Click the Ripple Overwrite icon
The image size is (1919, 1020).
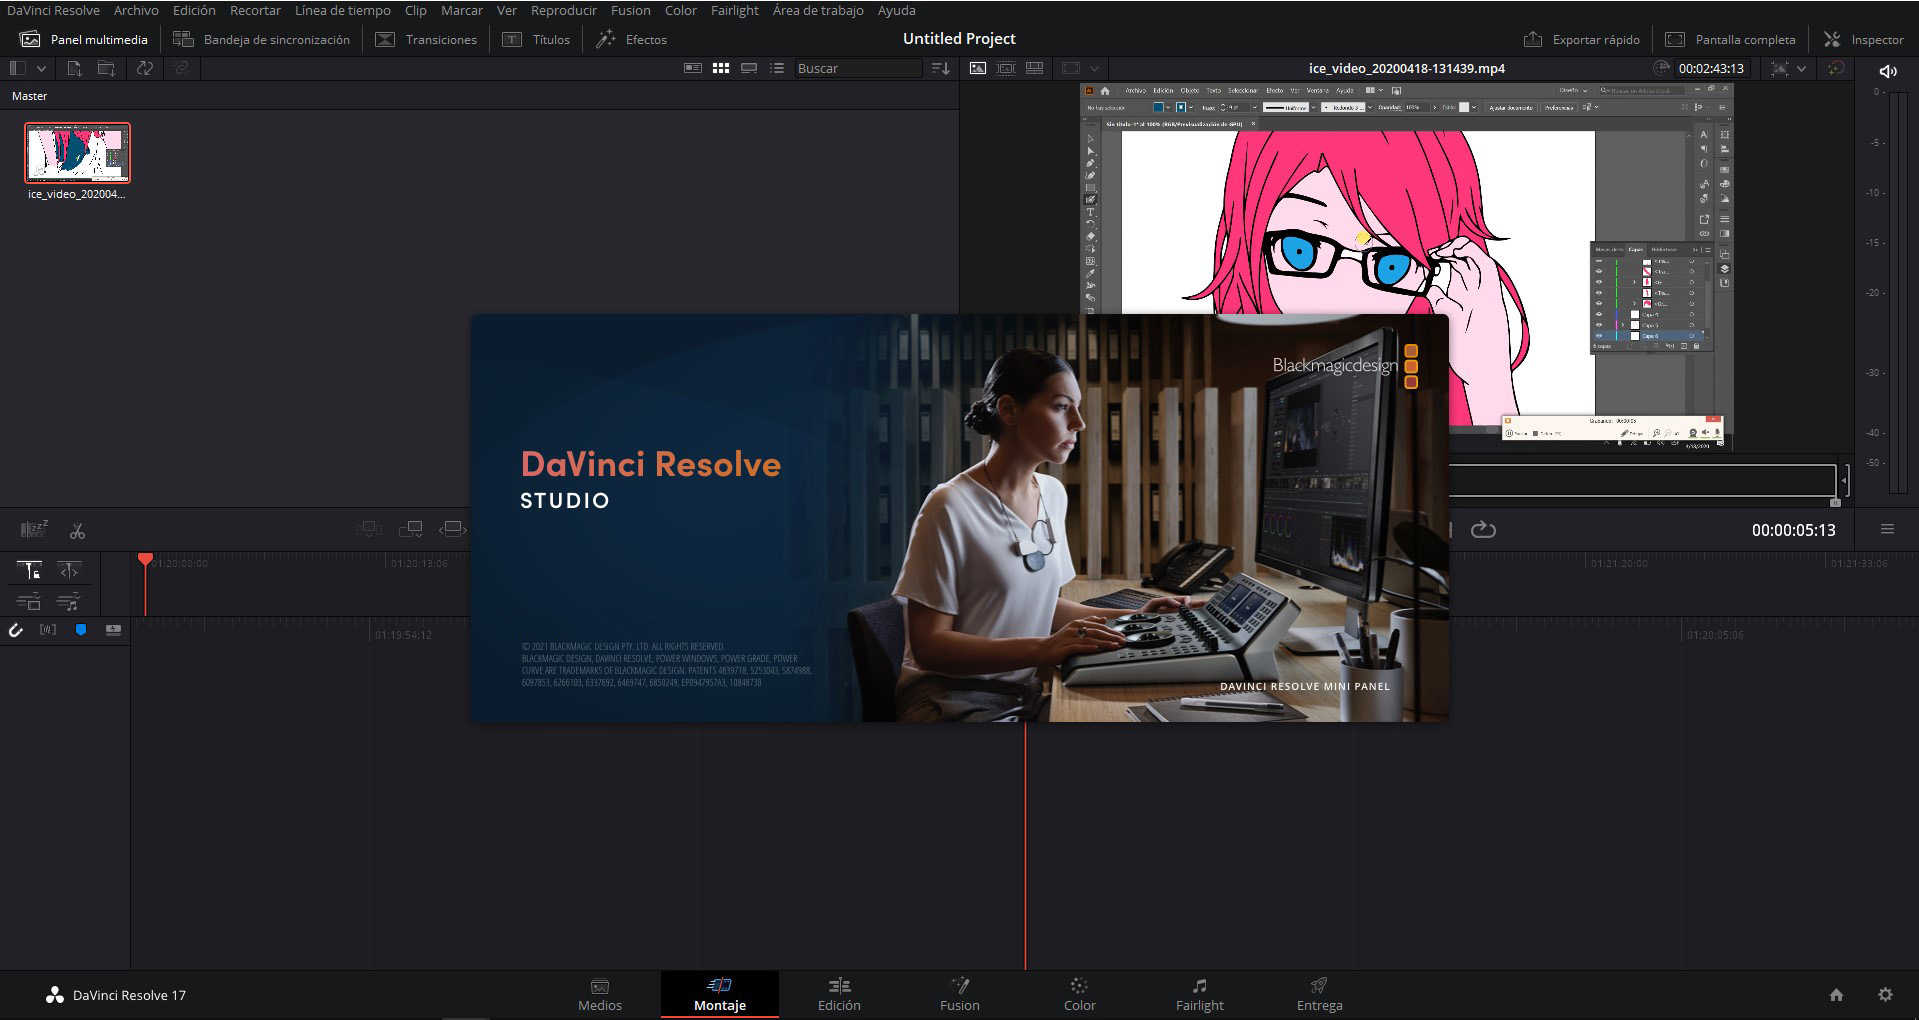[453, 529]
